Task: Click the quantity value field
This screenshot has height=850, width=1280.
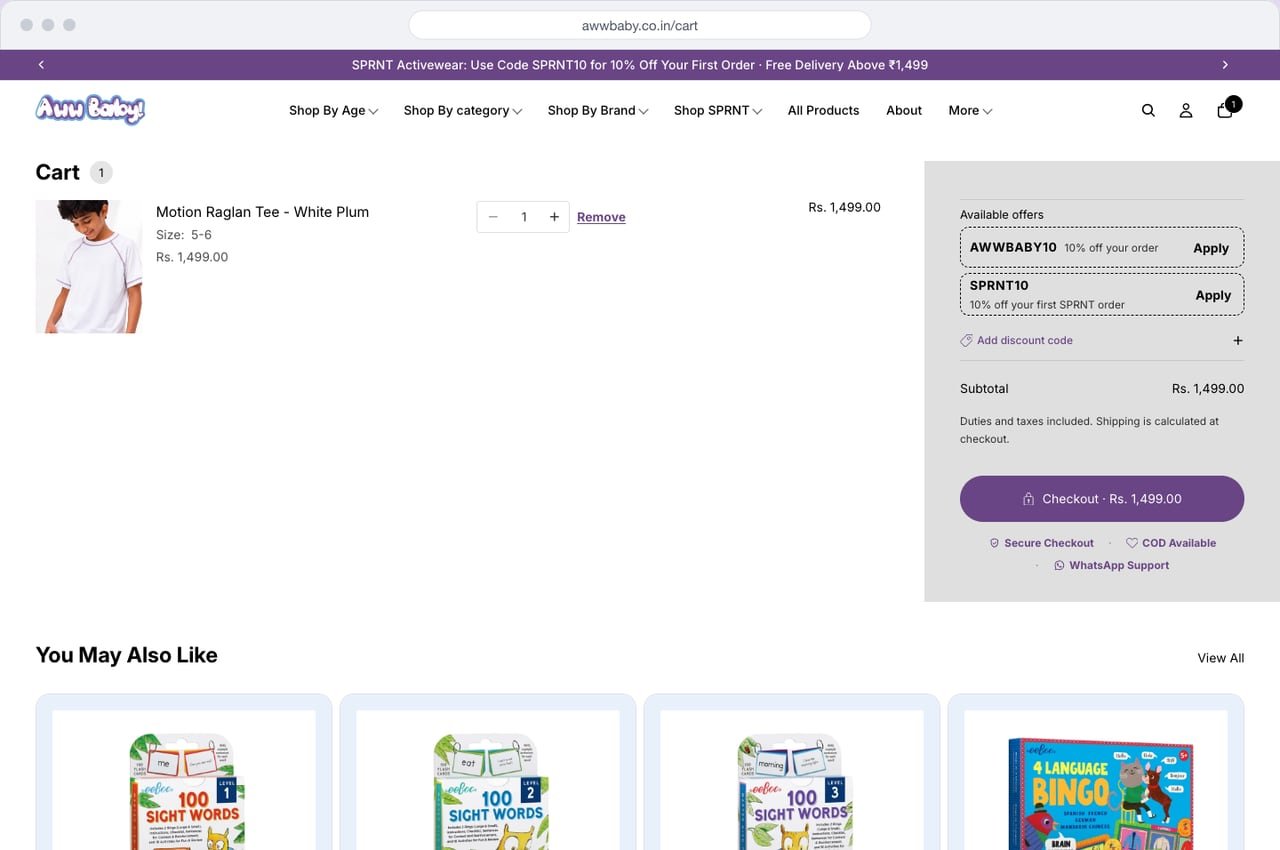Action: 524,217
